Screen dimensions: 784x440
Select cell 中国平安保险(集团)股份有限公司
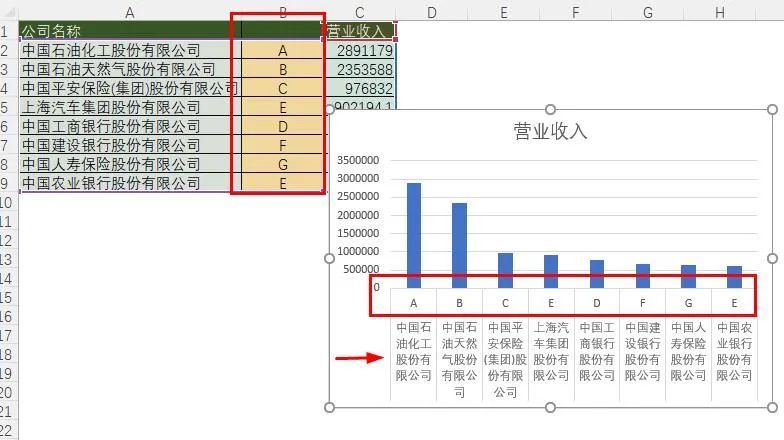pos(130,88)
